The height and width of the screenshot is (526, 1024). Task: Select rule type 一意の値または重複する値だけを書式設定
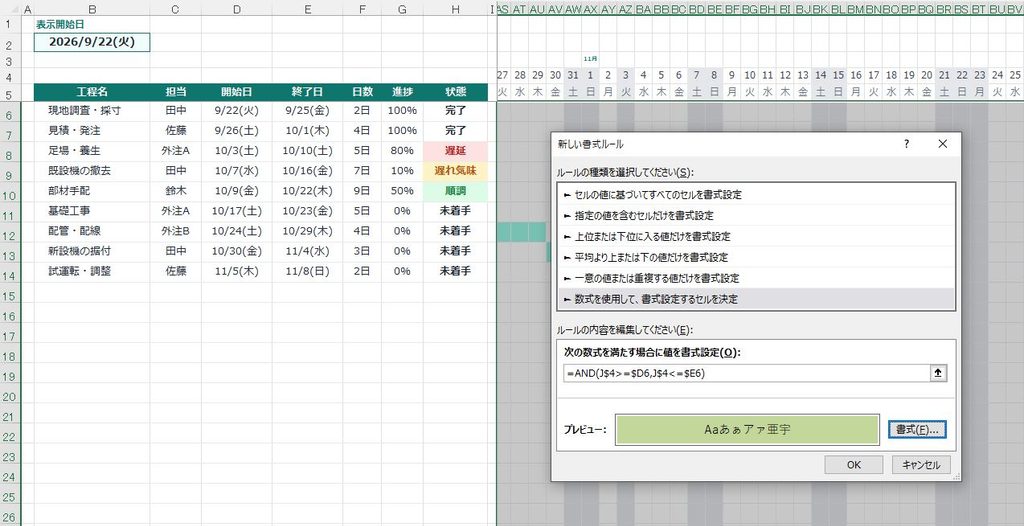coord(757,278)
